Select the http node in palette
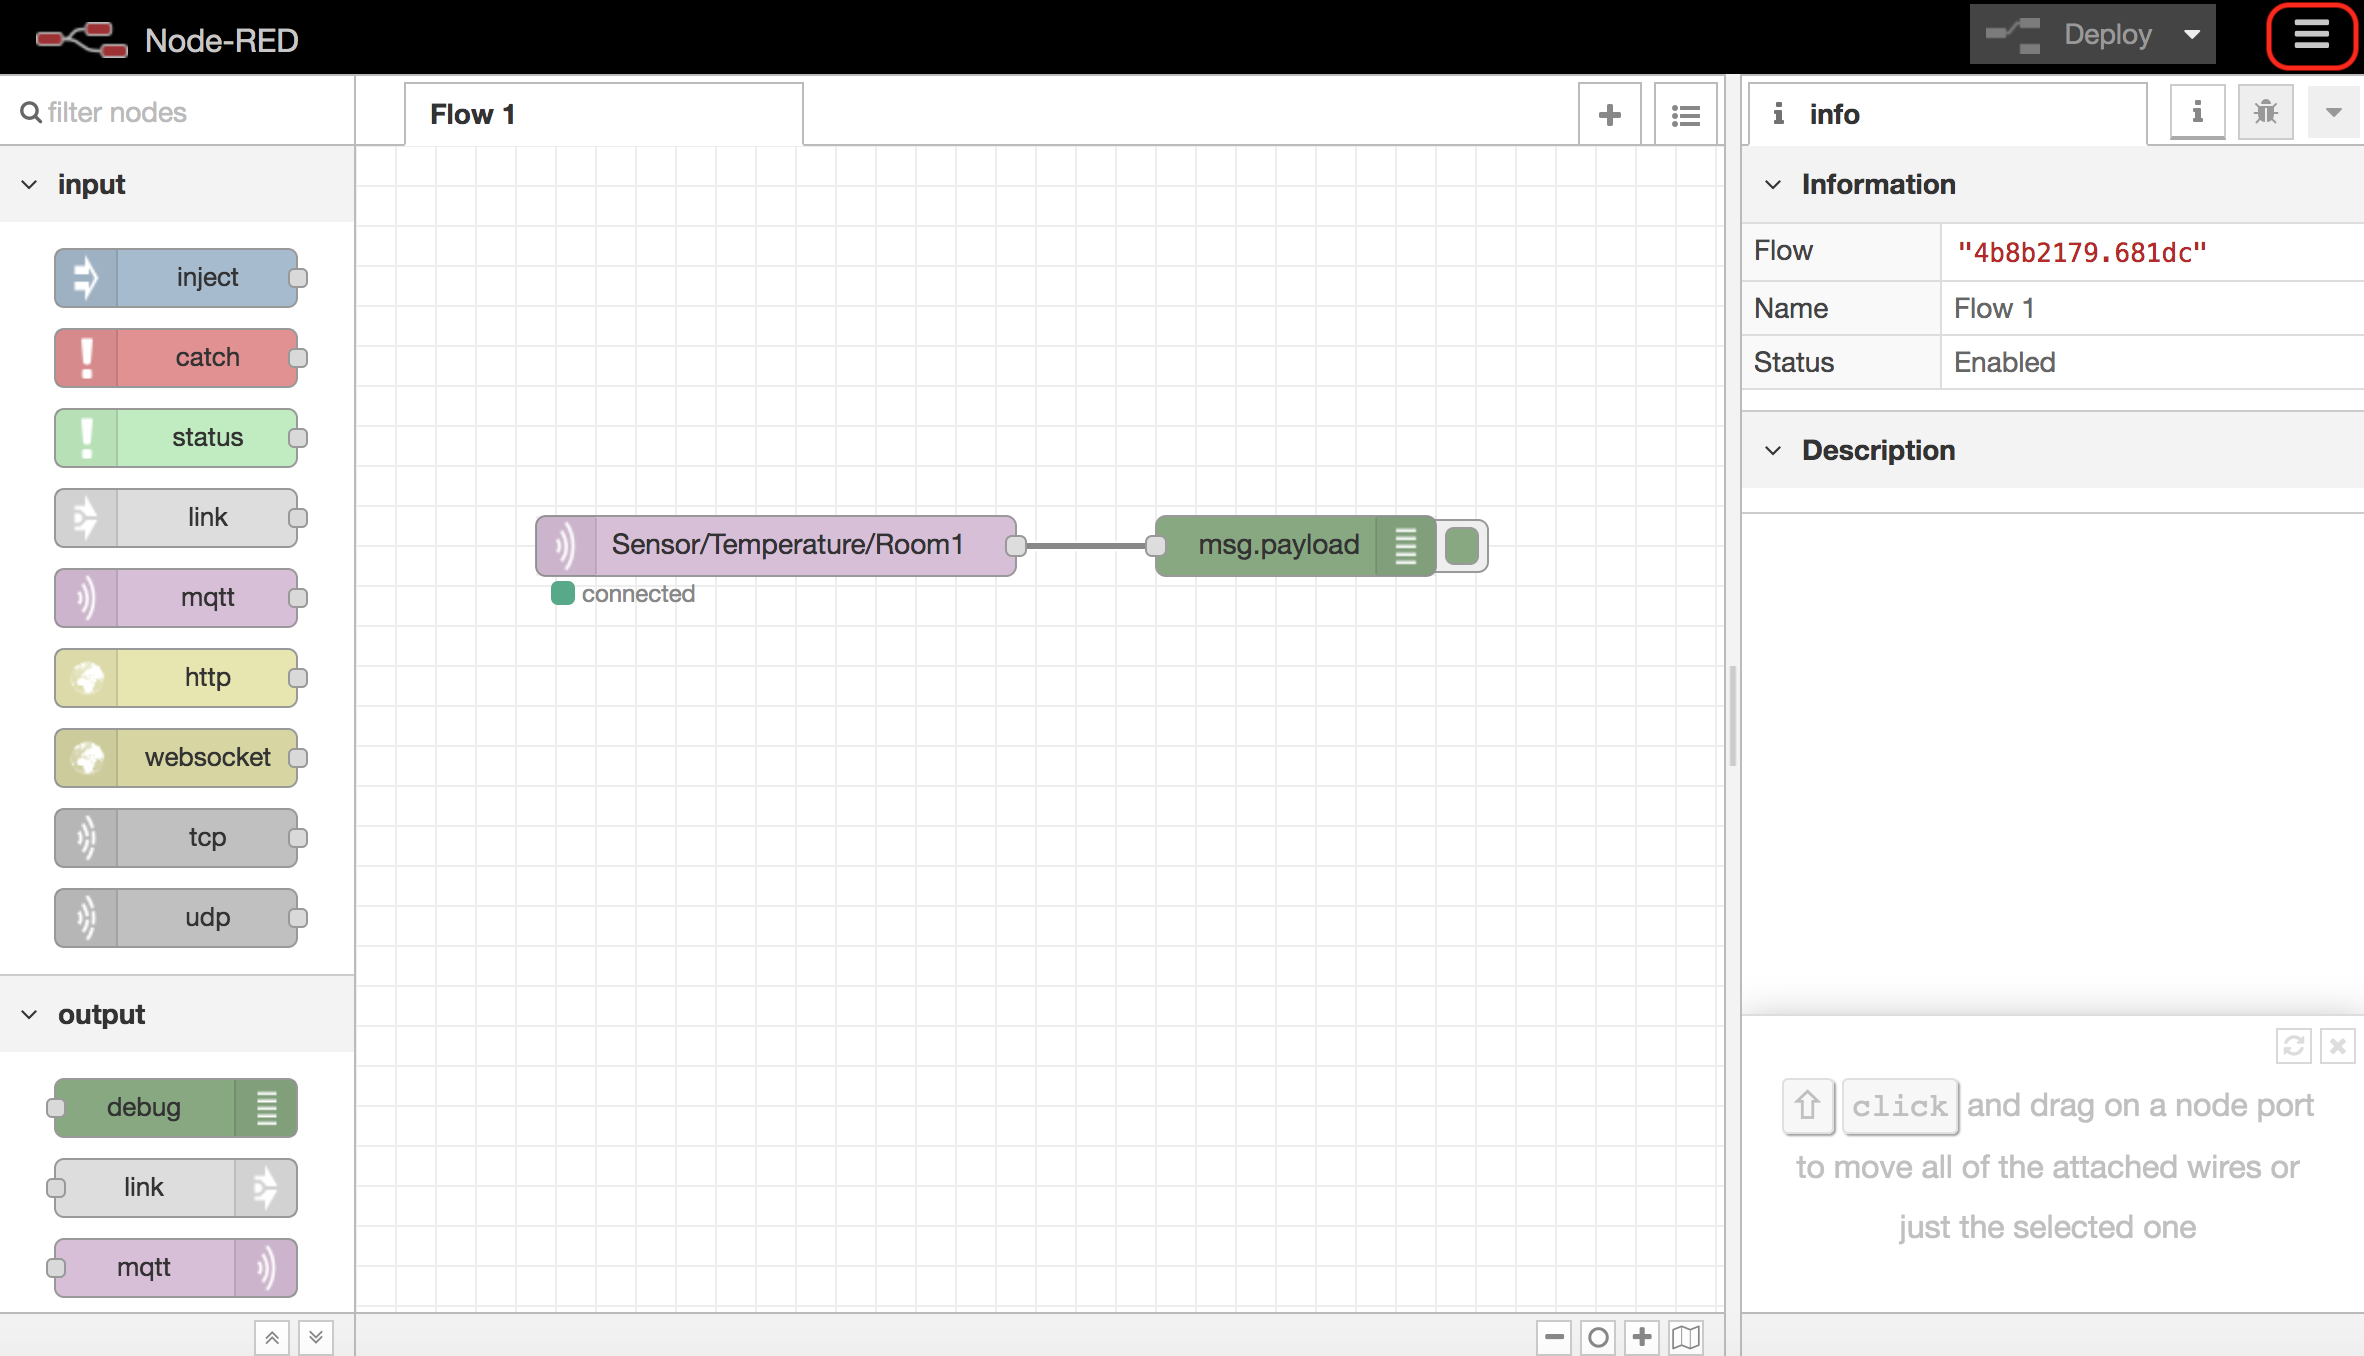The image size is (2364, 1356). [x=177, y=678]
